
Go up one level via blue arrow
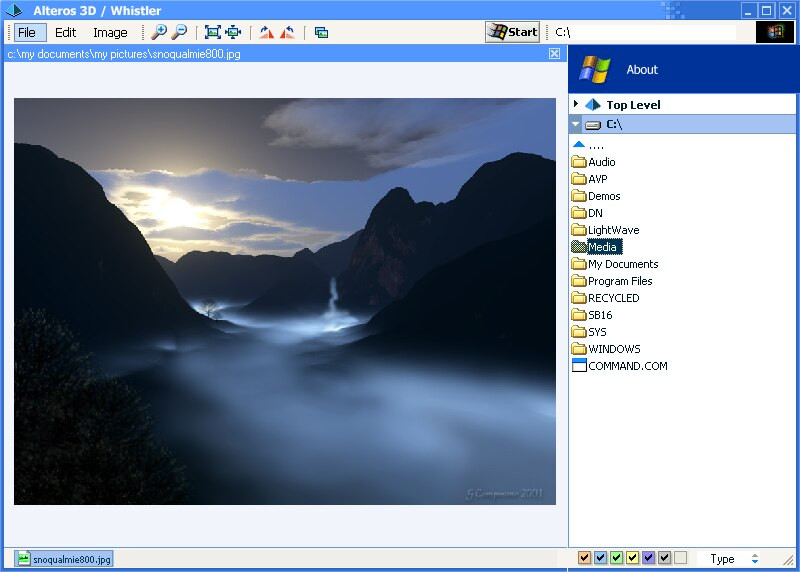point(579,145)
